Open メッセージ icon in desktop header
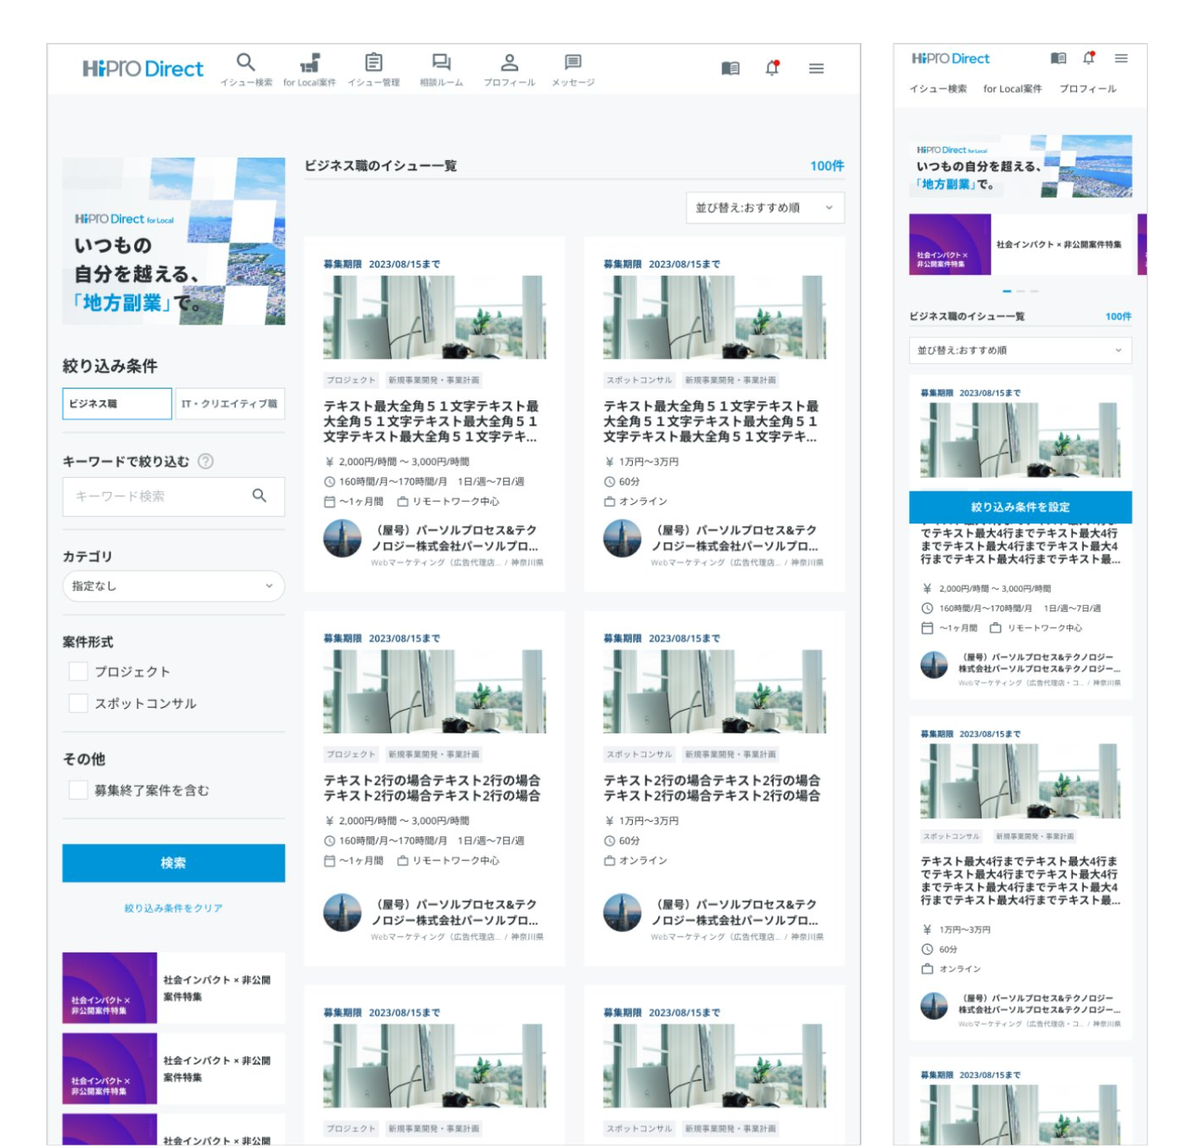The image size is (1200, 1148). click(573, 63)
